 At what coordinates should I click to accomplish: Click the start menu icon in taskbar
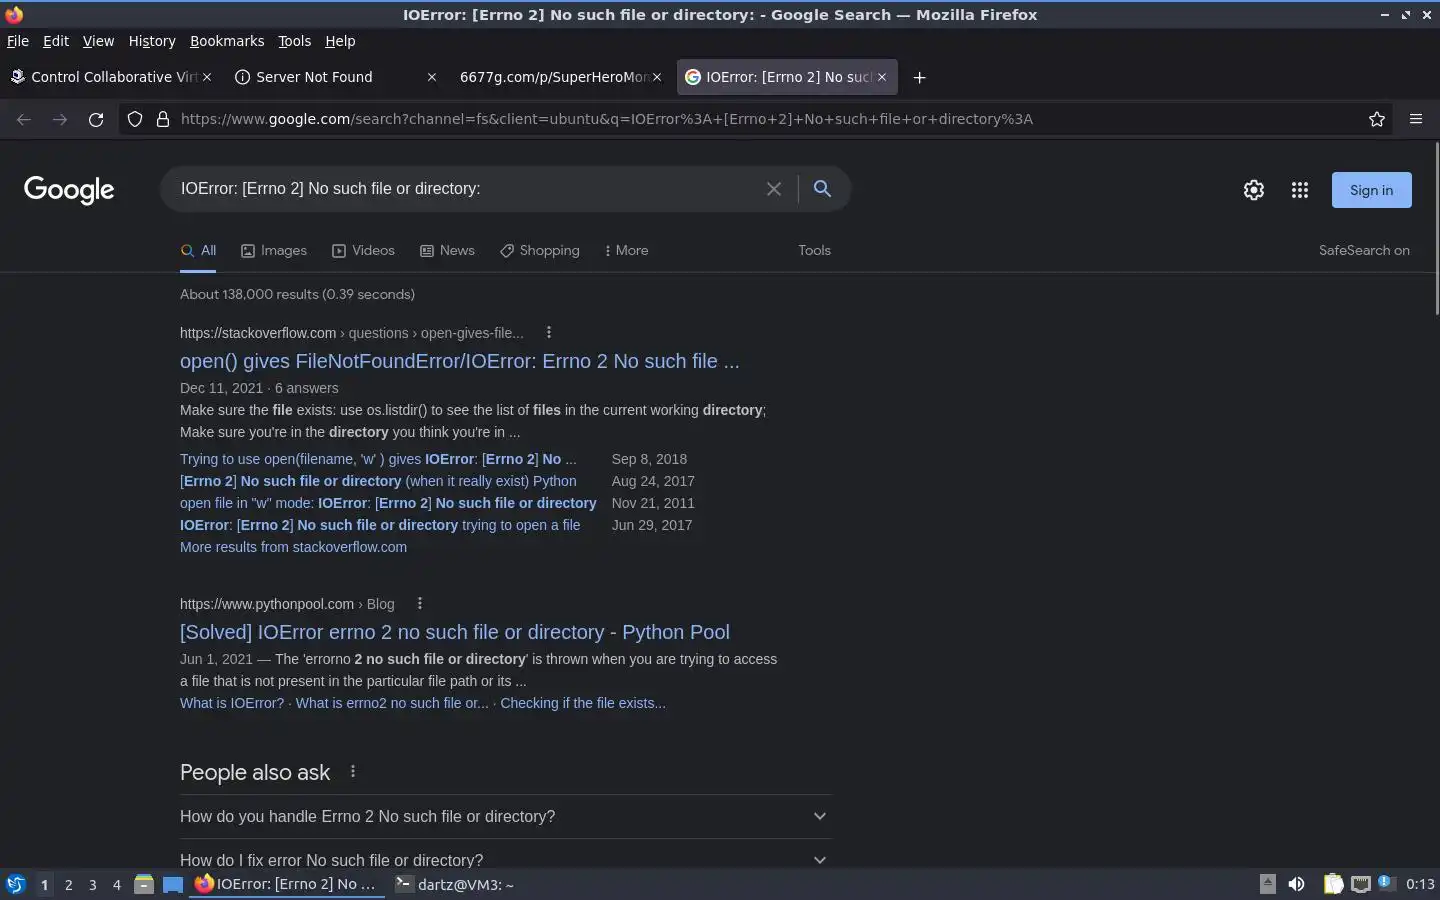click(16, 884)
